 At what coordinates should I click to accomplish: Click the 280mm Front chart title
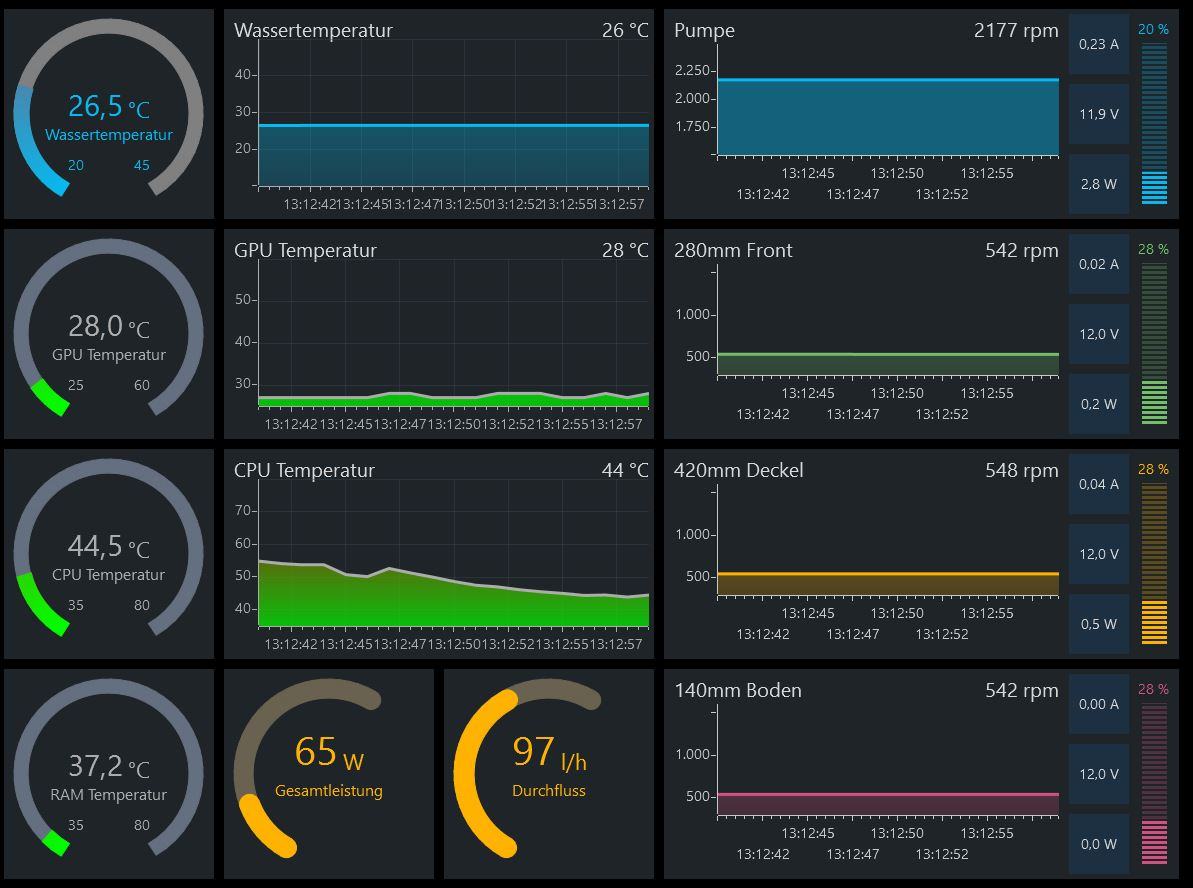[733, 250]
